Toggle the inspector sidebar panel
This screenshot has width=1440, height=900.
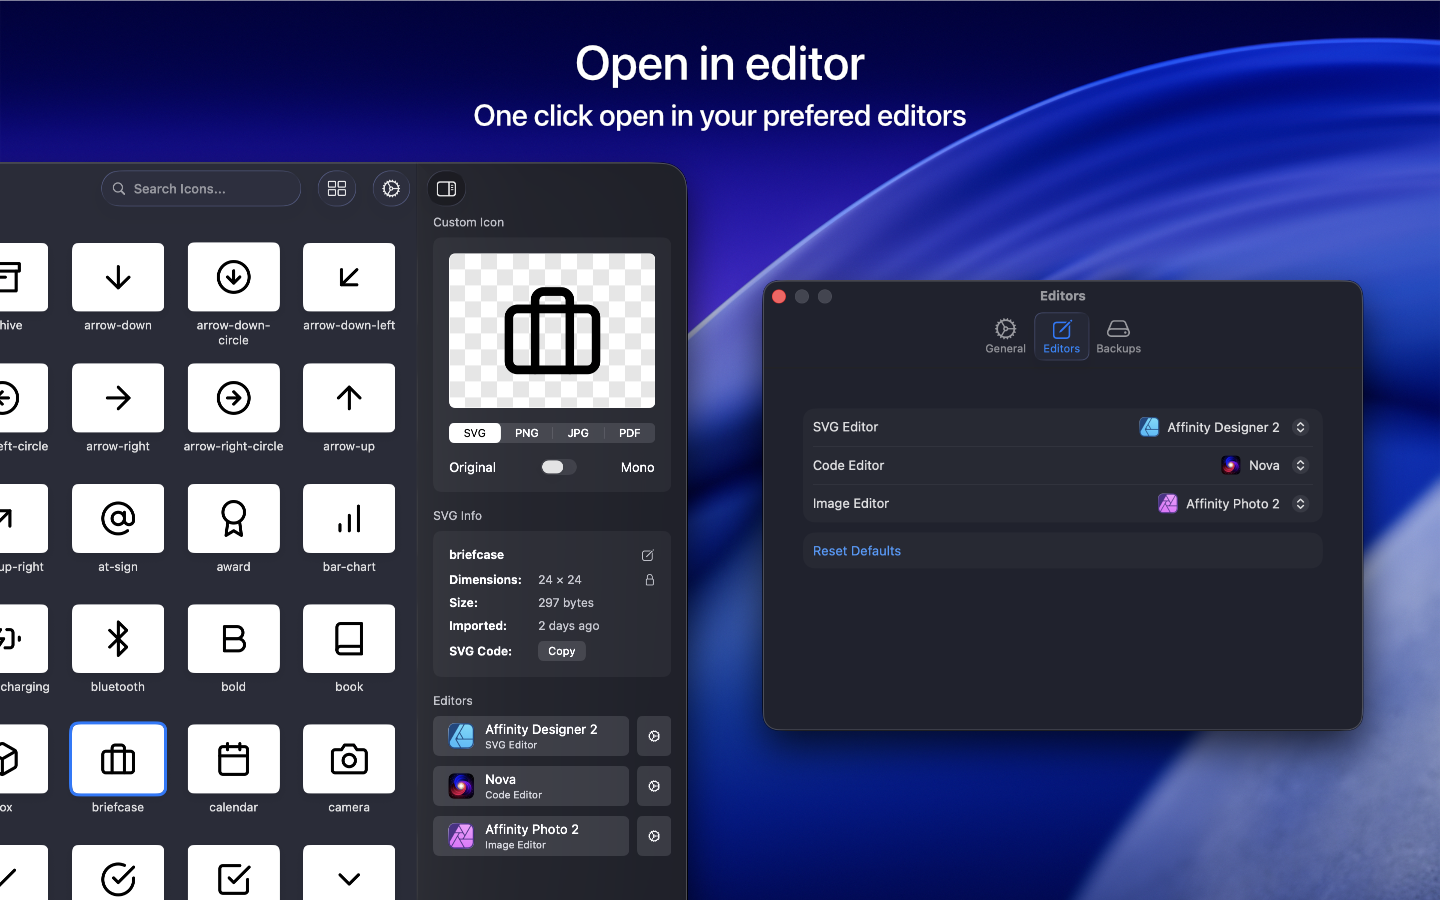coord(446,188)
